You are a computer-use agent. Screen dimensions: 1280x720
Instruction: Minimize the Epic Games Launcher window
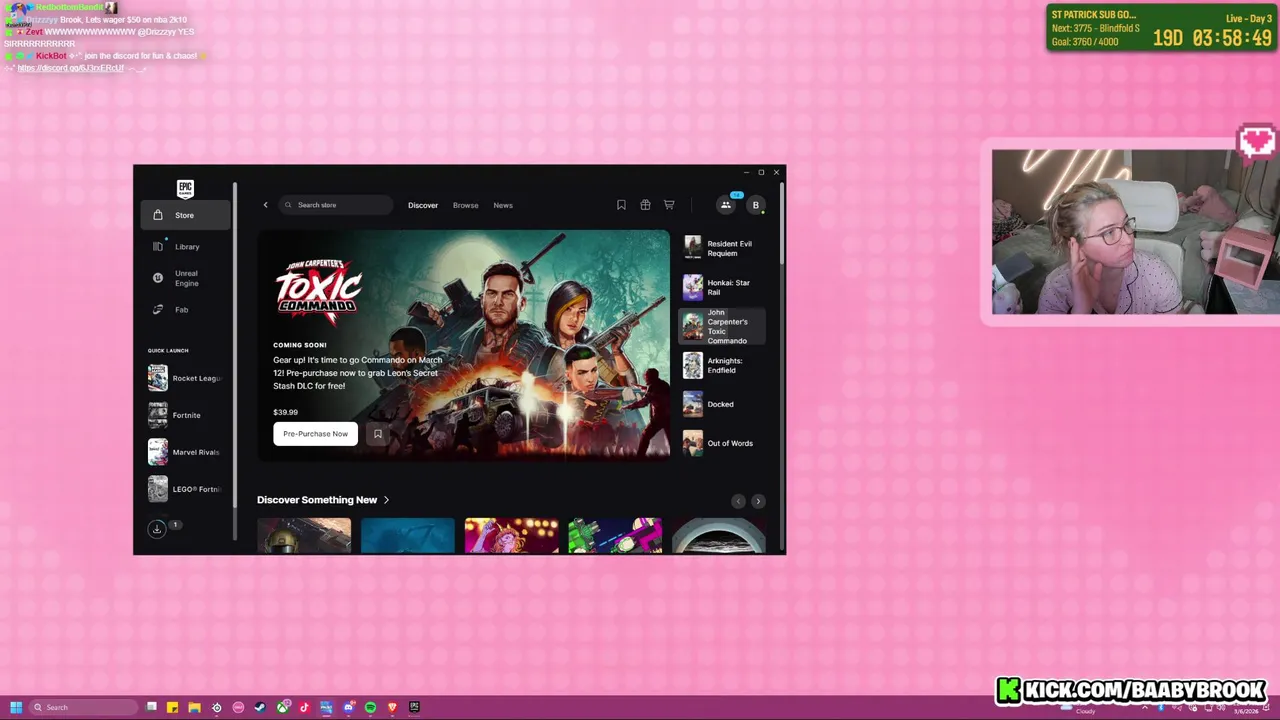point(746,172)
